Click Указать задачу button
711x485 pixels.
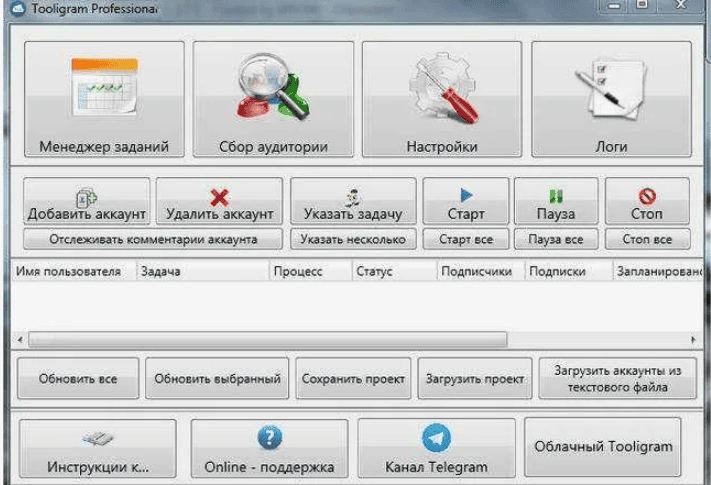[x=353, y=201]
